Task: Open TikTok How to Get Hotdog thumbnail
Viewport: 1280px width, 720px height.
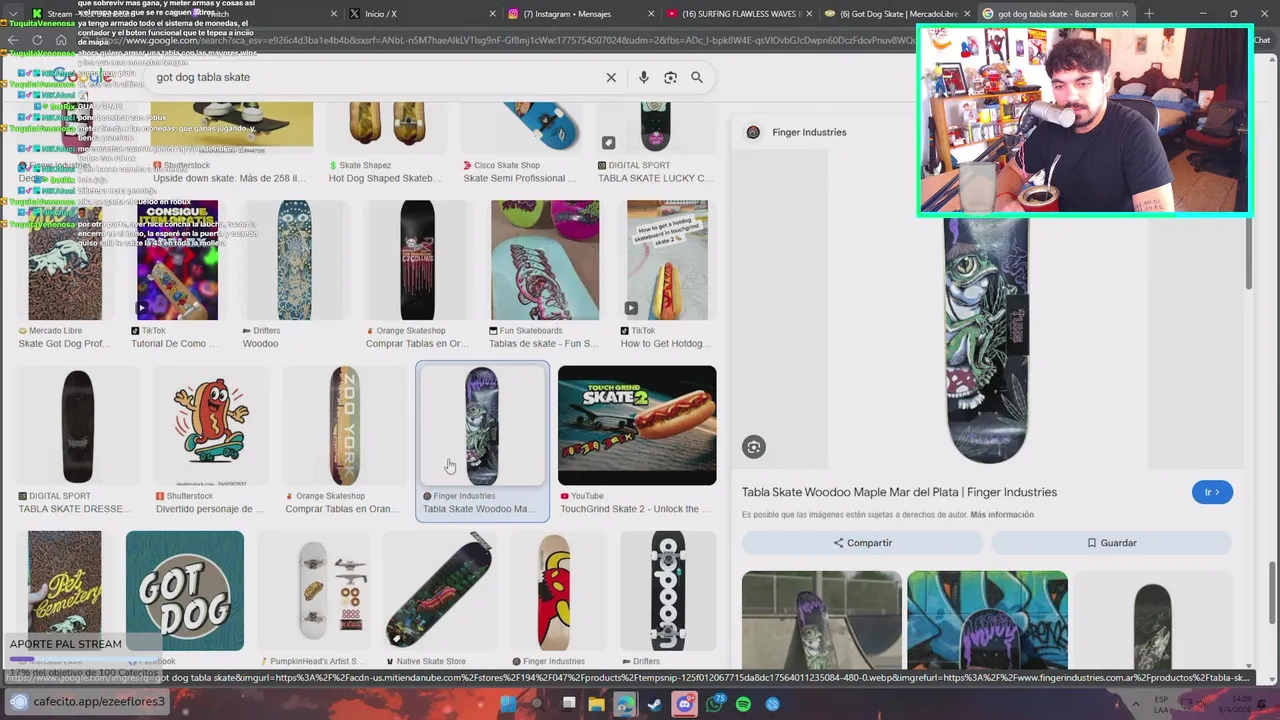Action: click(667, 260)
